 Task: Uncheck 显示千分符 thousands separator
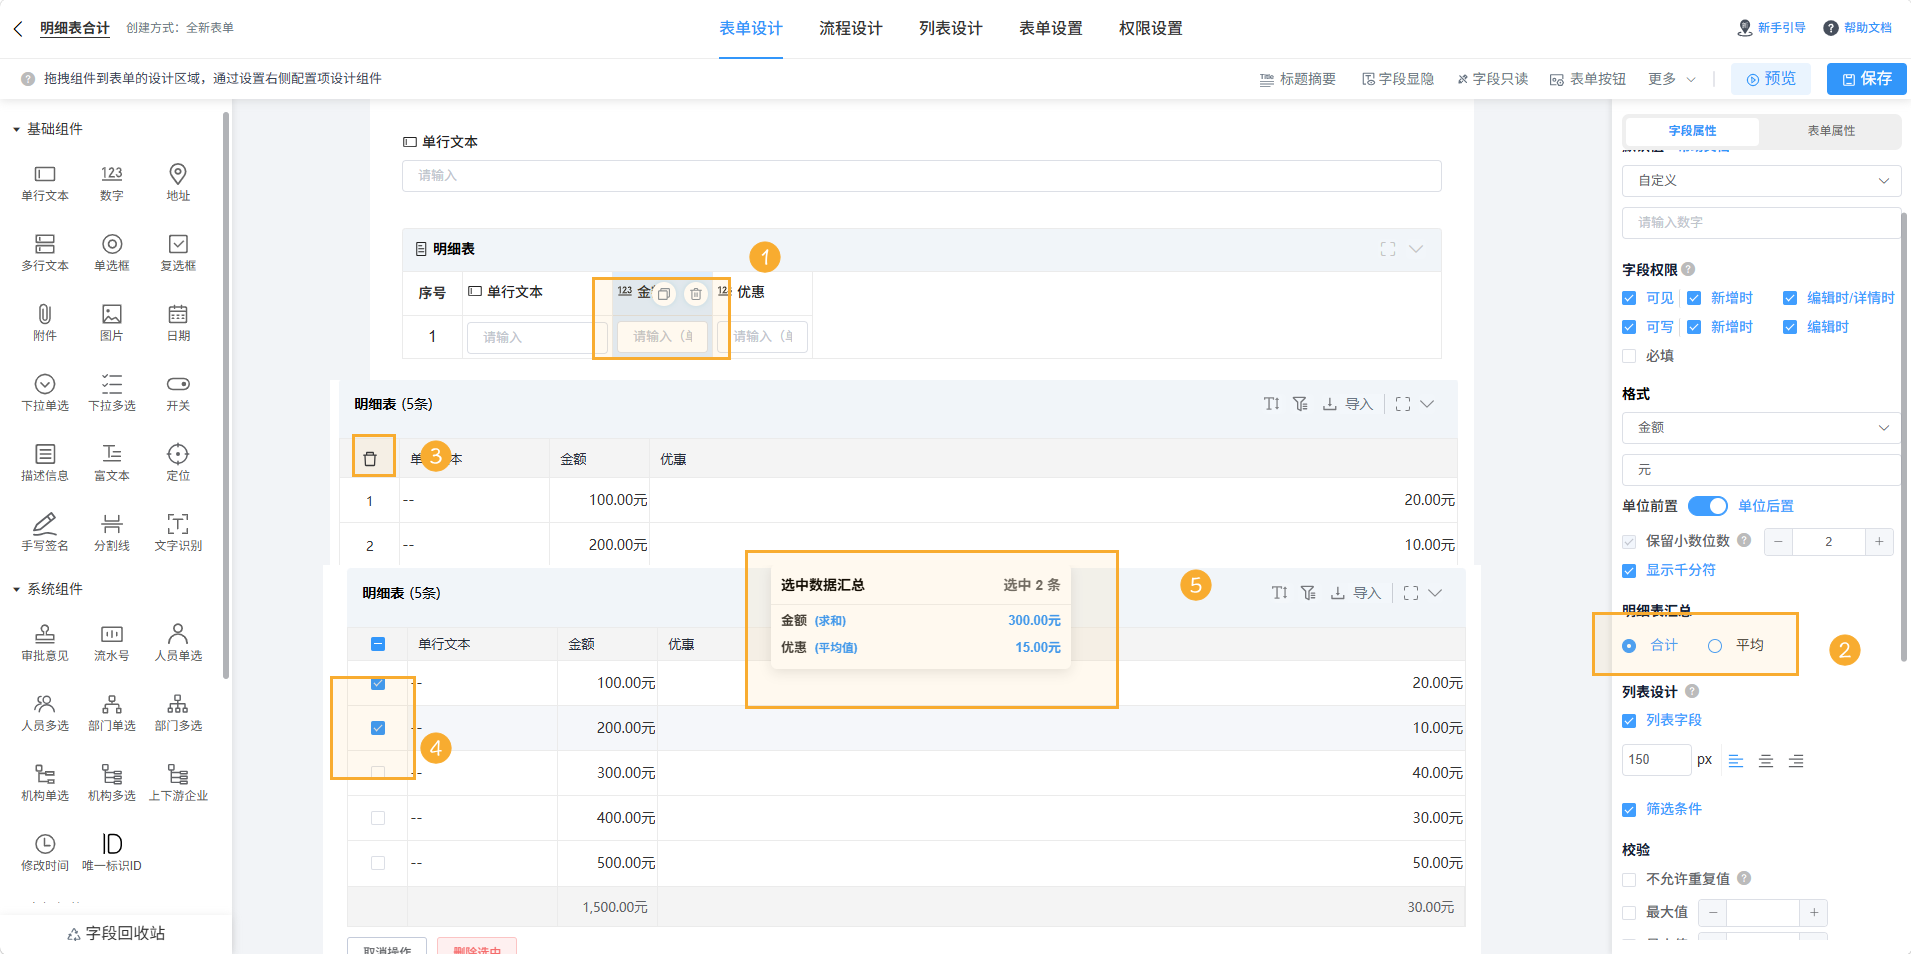1629,570
